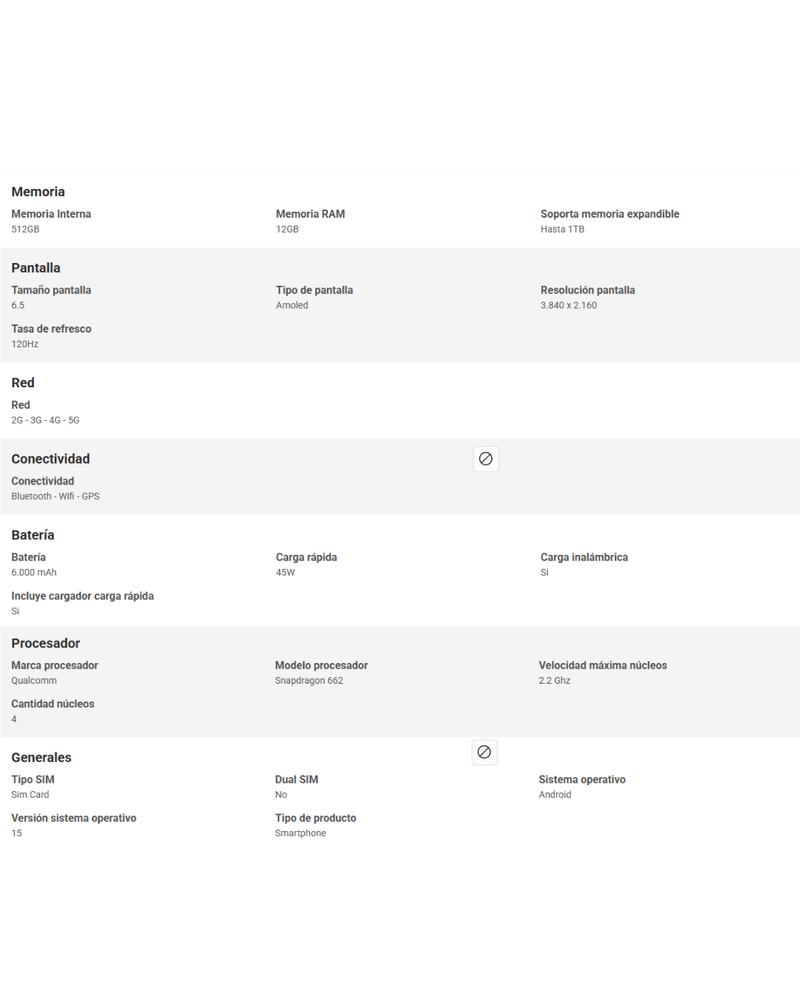Click the 512GB internal memory value
Image resolution: width=800 pixels, height=1000 pixels.
(26, 229)
